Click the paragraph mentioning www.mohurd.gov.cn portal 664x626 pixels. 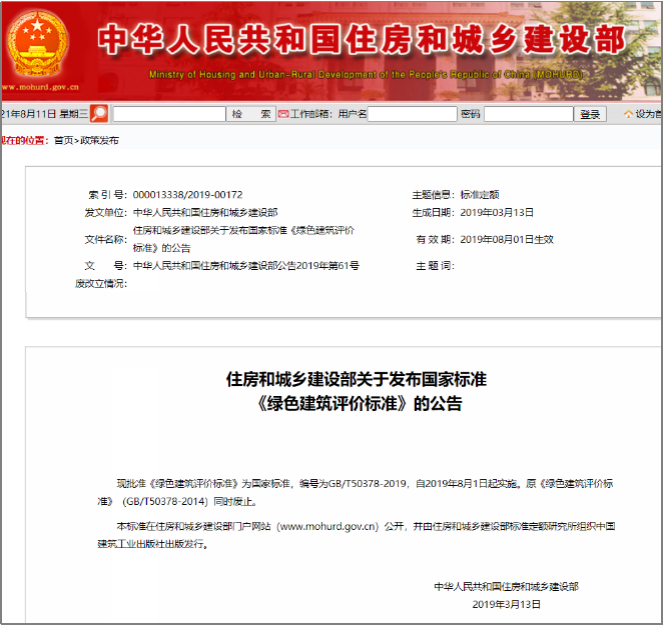(x=356, y=535)
